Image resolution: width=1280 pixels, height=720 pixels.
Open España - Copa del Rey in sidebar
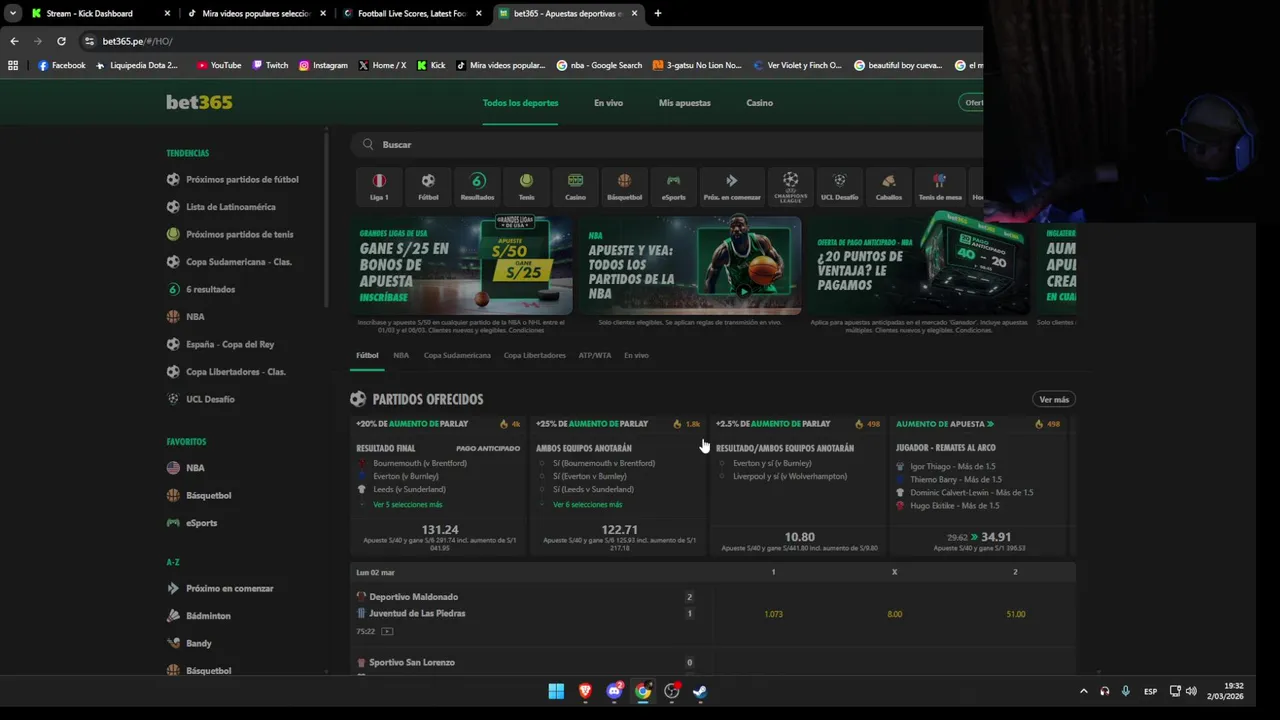point(230,344)
